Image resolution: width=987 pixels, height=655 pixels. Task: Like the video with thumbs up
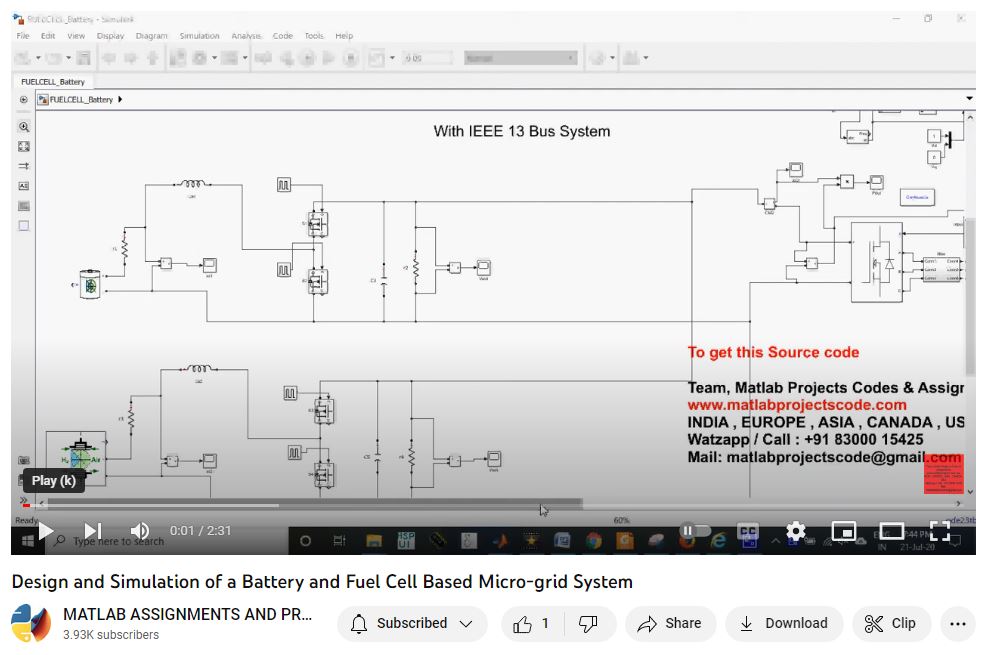[532, 624]
